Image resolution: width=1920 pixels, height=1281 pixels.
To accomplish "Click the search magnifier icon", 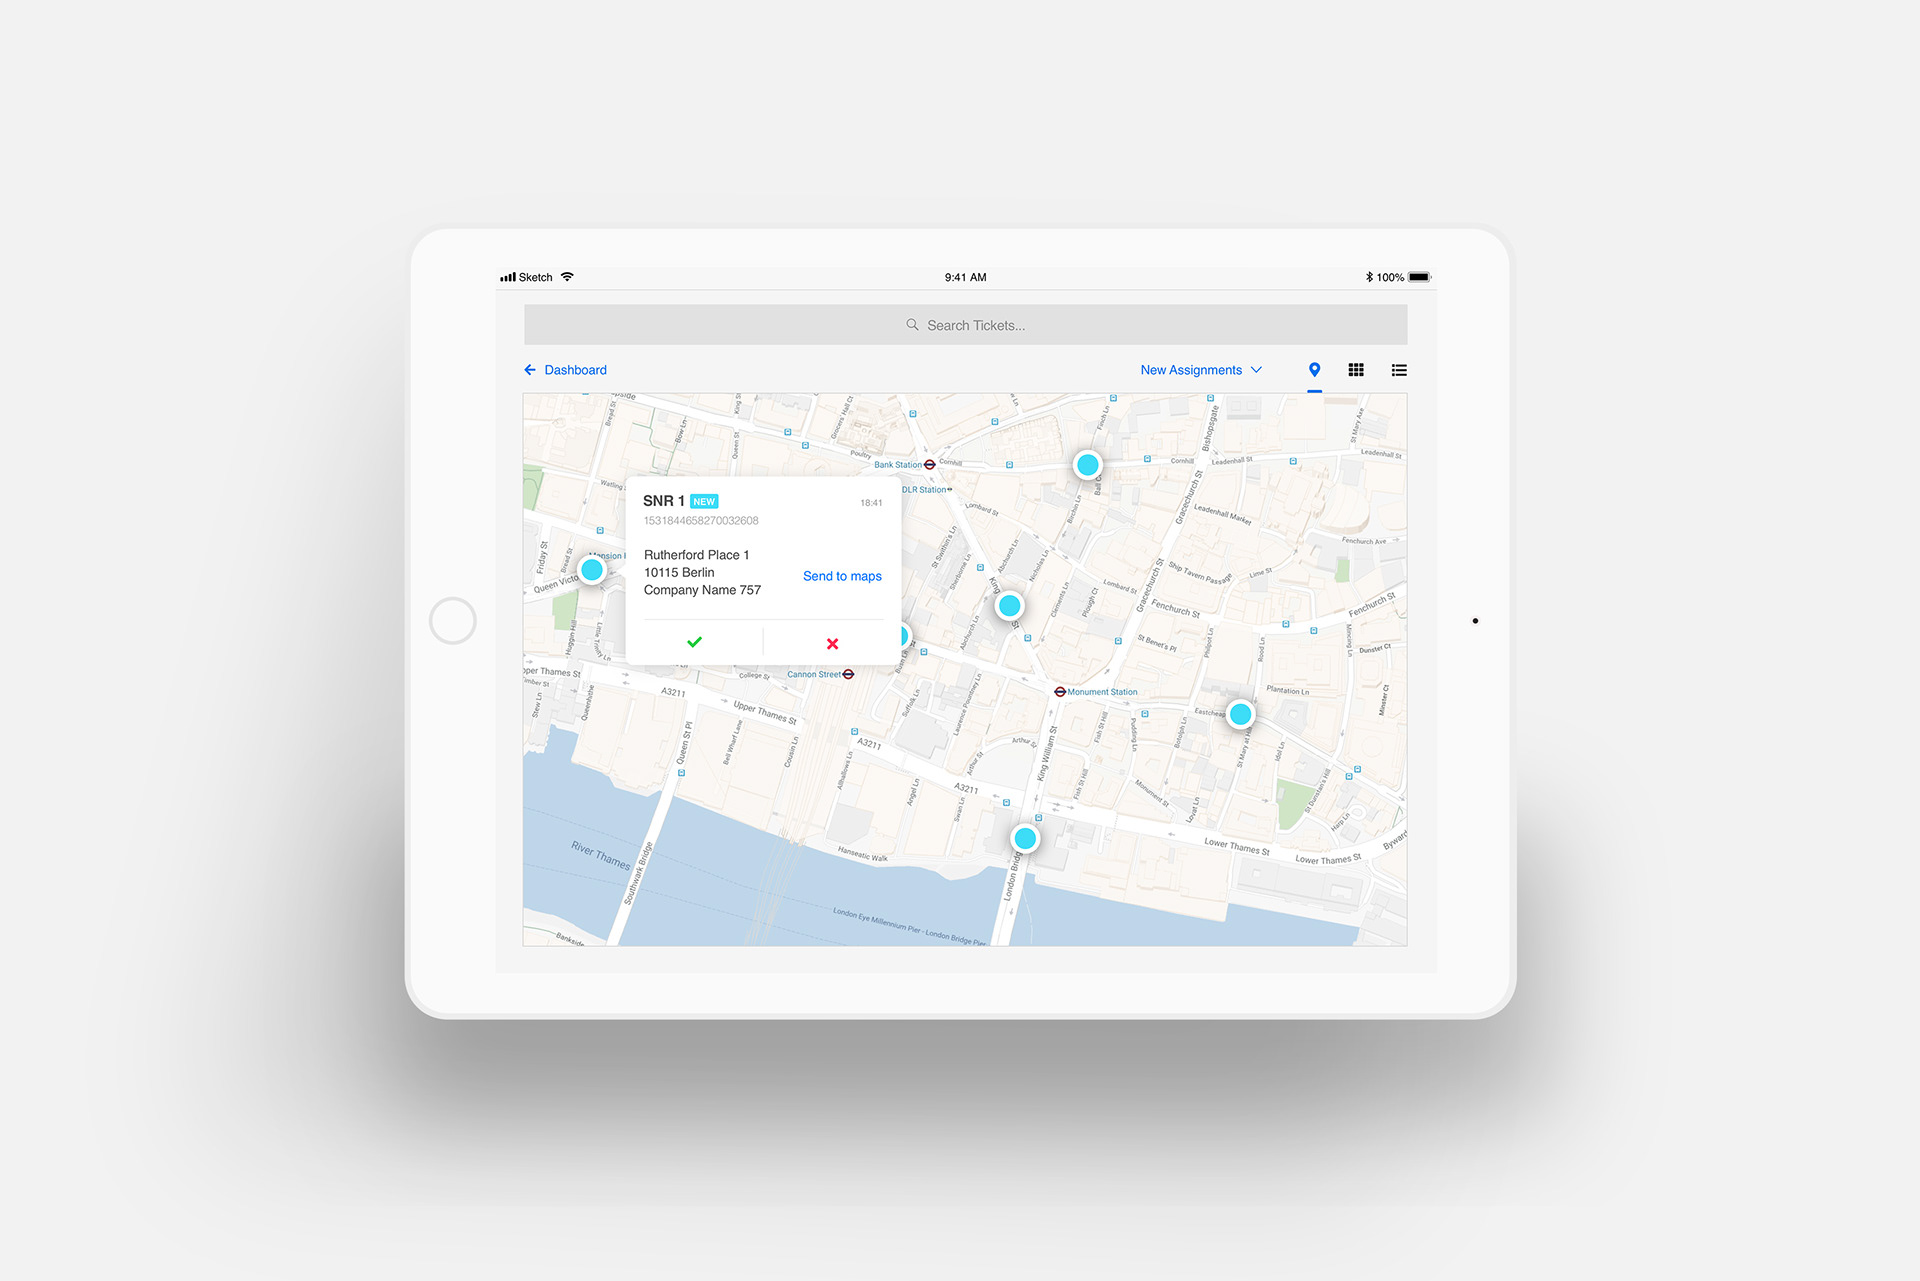I will (912, 325).
